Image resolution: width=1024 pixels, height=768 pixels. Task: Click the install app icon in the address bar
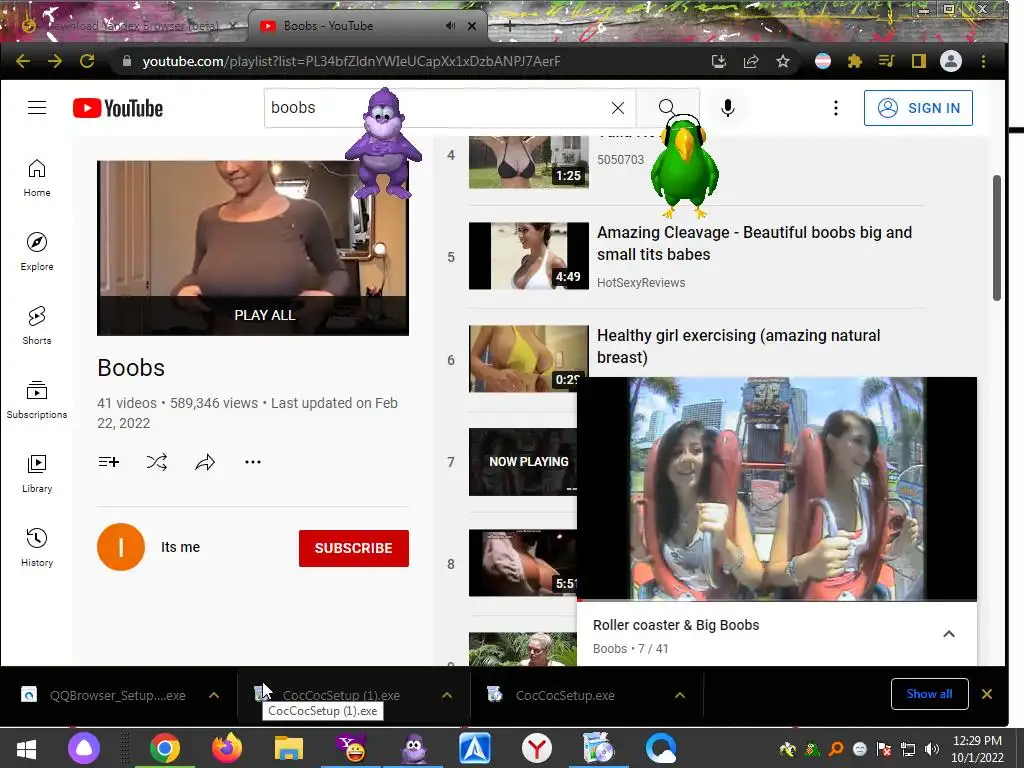718,61
